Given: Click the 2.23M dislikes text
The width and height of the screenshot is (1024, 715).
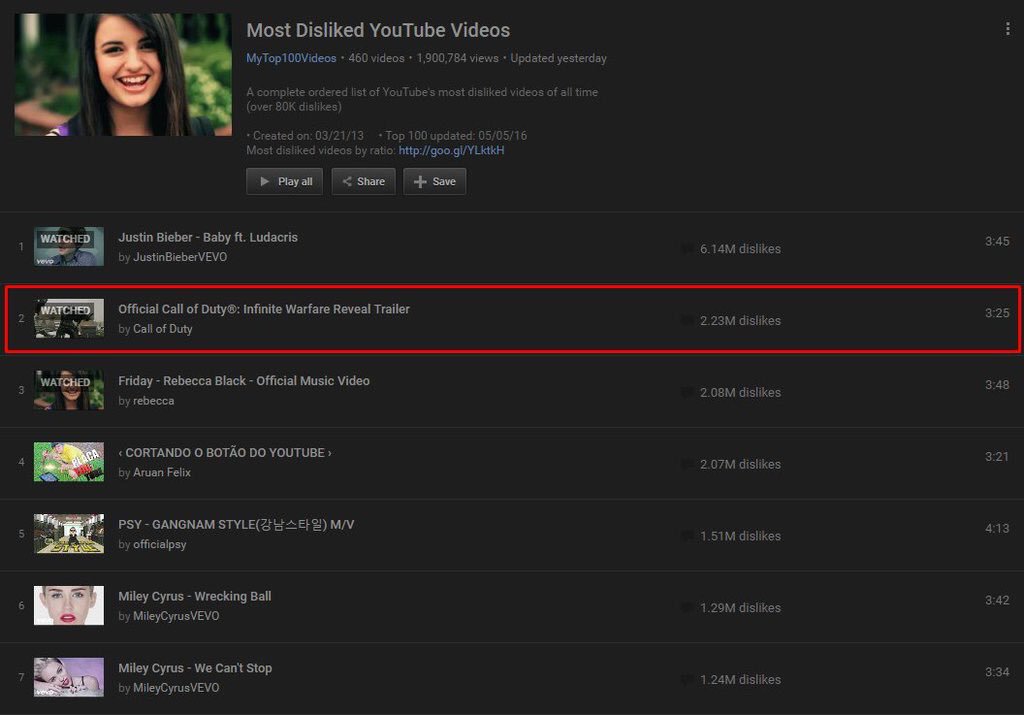Looking at the screenshot, I should click(740, 321).
